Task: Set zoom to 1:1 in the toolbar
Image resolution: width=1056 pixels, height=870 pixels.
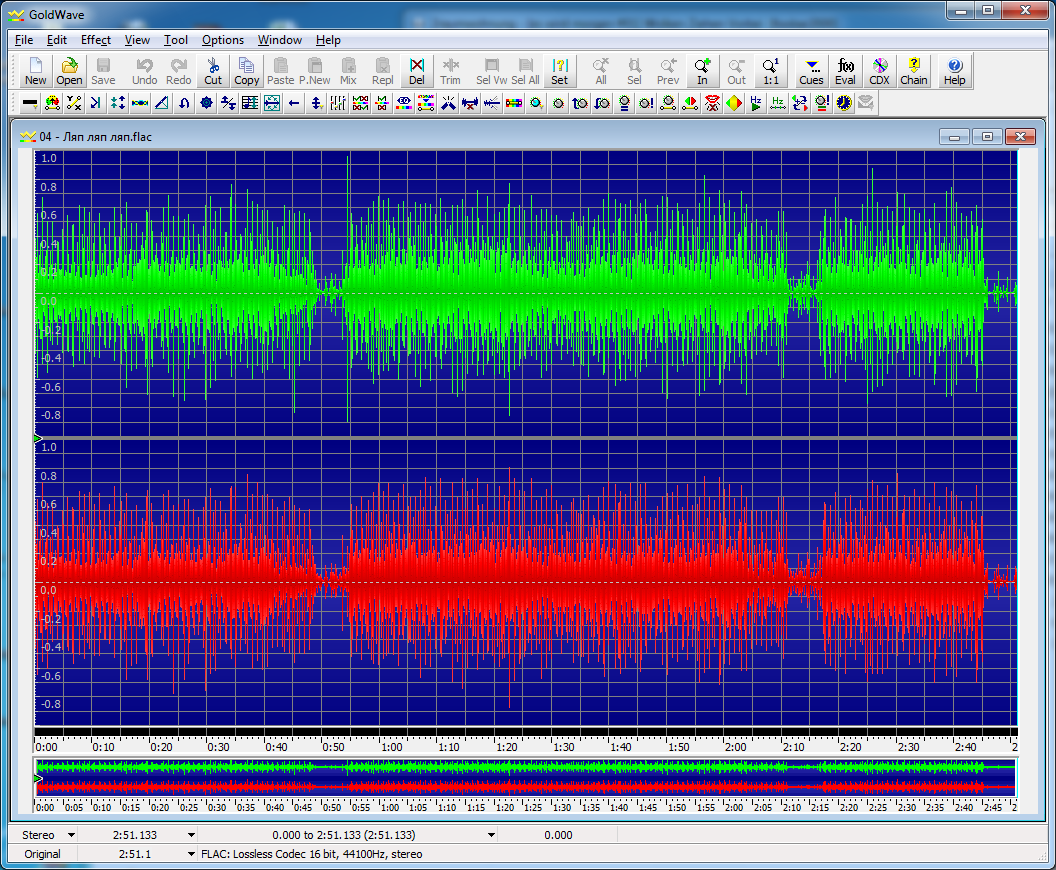Action: point(770,71)
